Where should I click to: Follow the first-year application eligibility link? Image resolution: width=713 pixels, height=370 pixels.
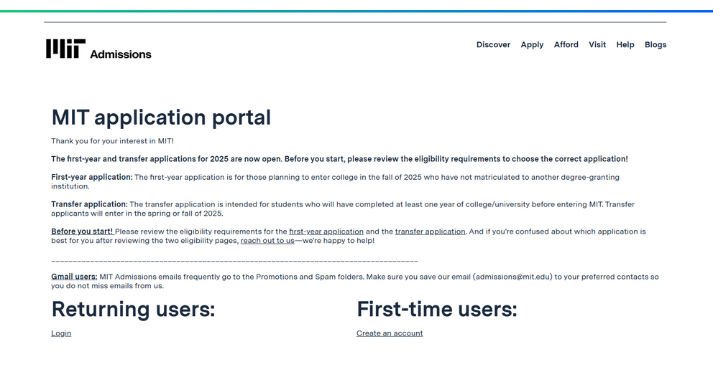326,231
